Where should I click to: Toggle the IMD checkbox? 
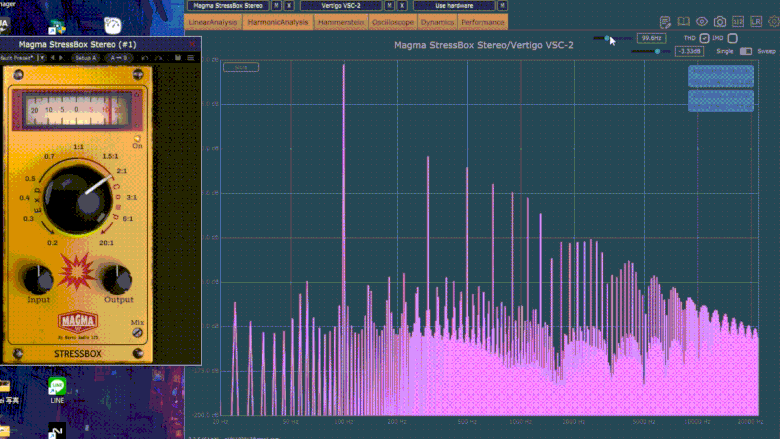click(x=733, y=38)
